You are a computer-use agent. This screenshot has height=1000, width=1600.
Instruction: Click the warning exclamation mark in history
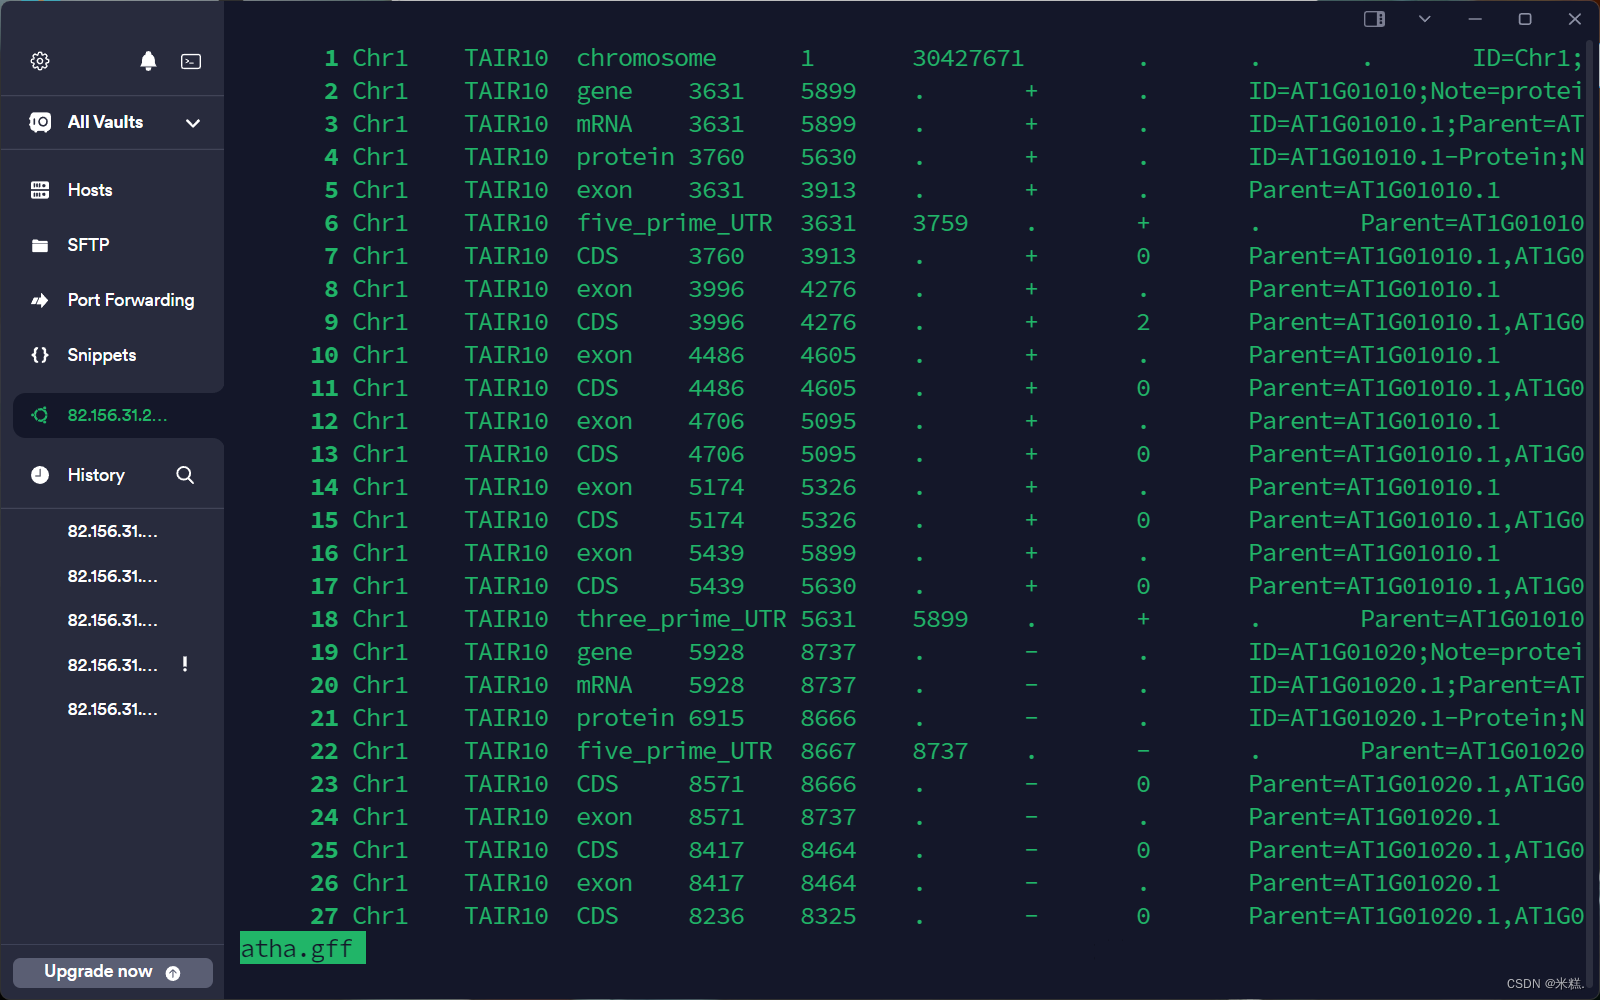[x=185, y=664]
